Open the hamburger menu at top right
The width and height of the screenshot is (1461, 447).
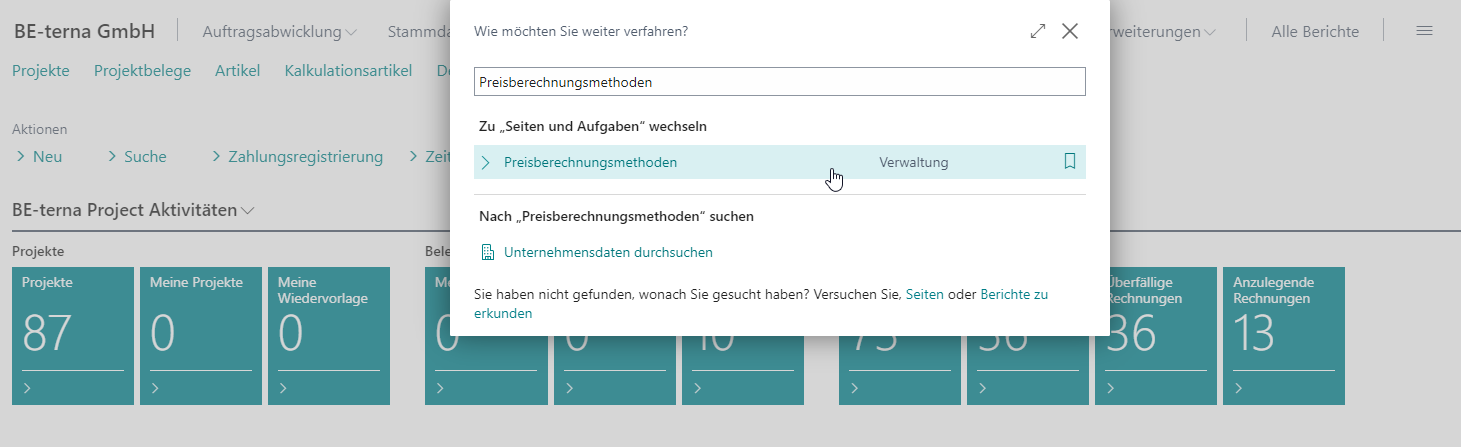1425,31
